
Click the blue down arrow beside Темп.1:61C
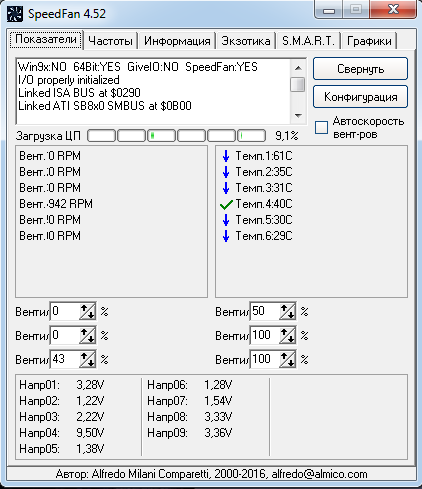(x=226, y=156)
